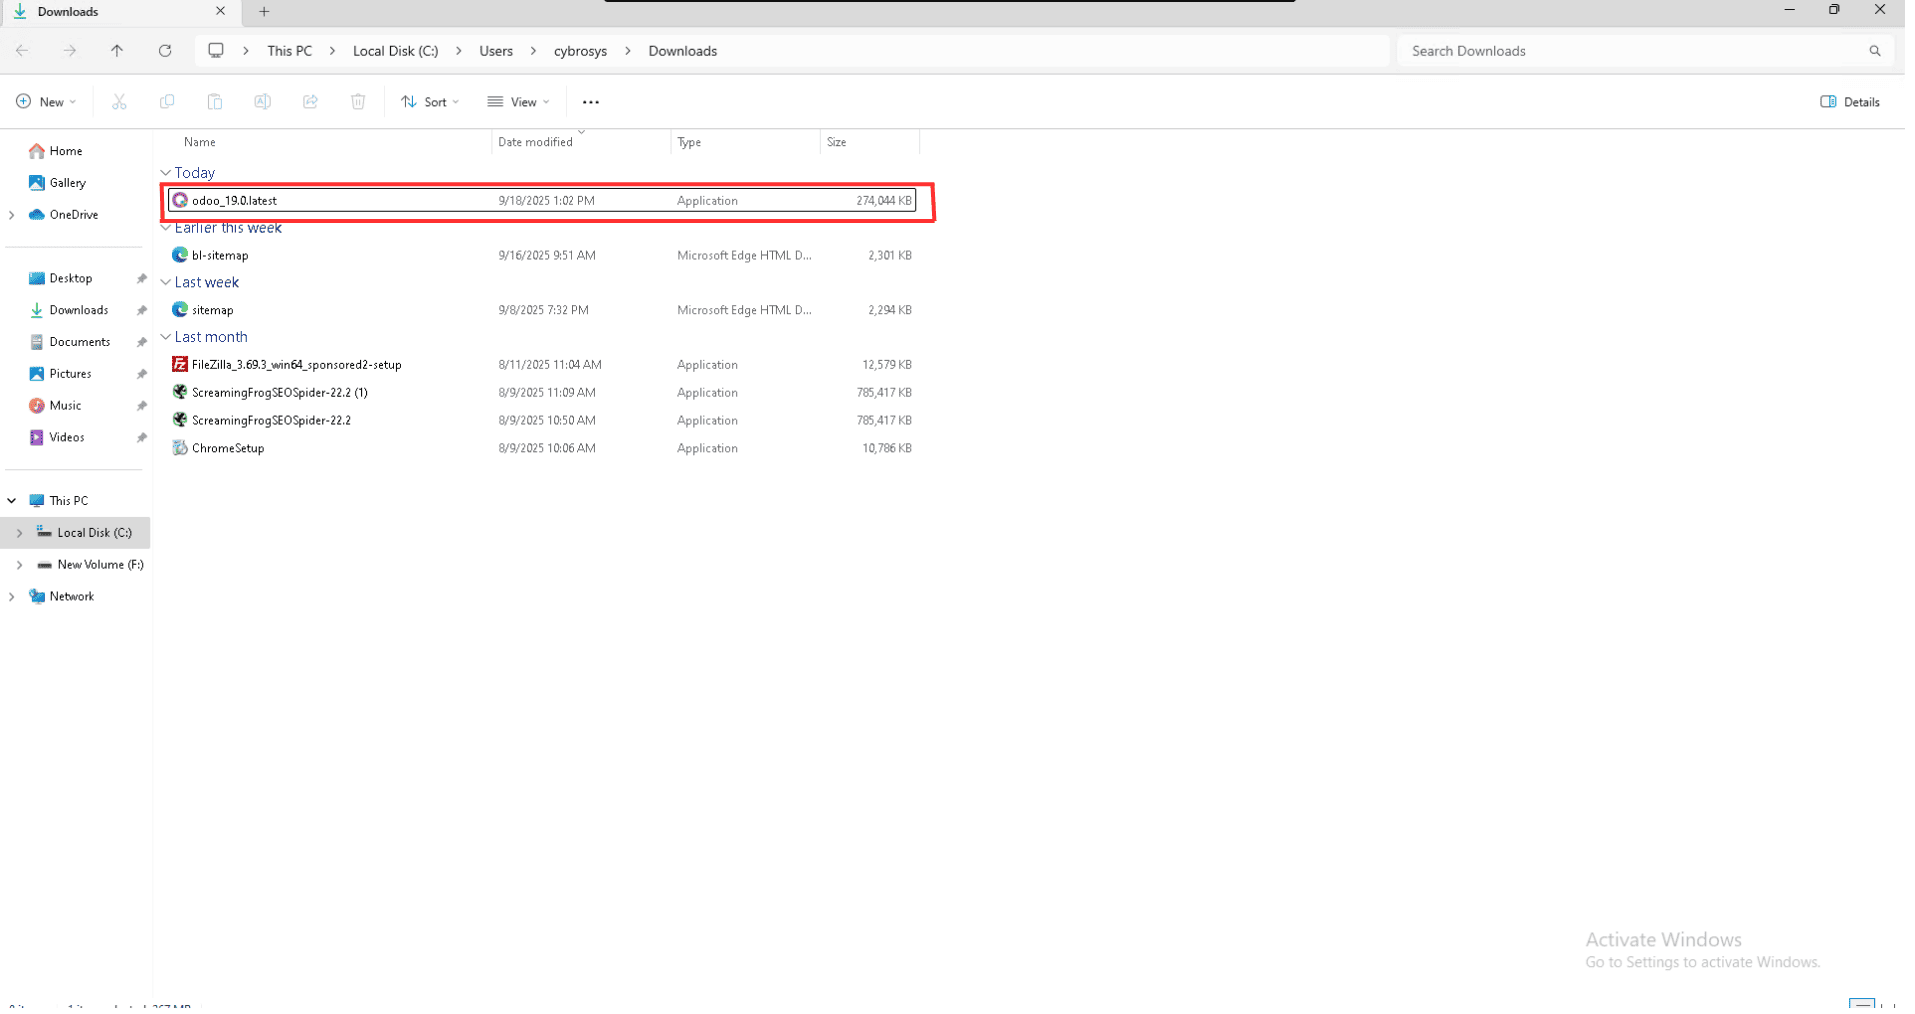This screenshot has height=1014, width=1915.
Task: Sort by Date modified column header
Action: click(x=539, y=143)
